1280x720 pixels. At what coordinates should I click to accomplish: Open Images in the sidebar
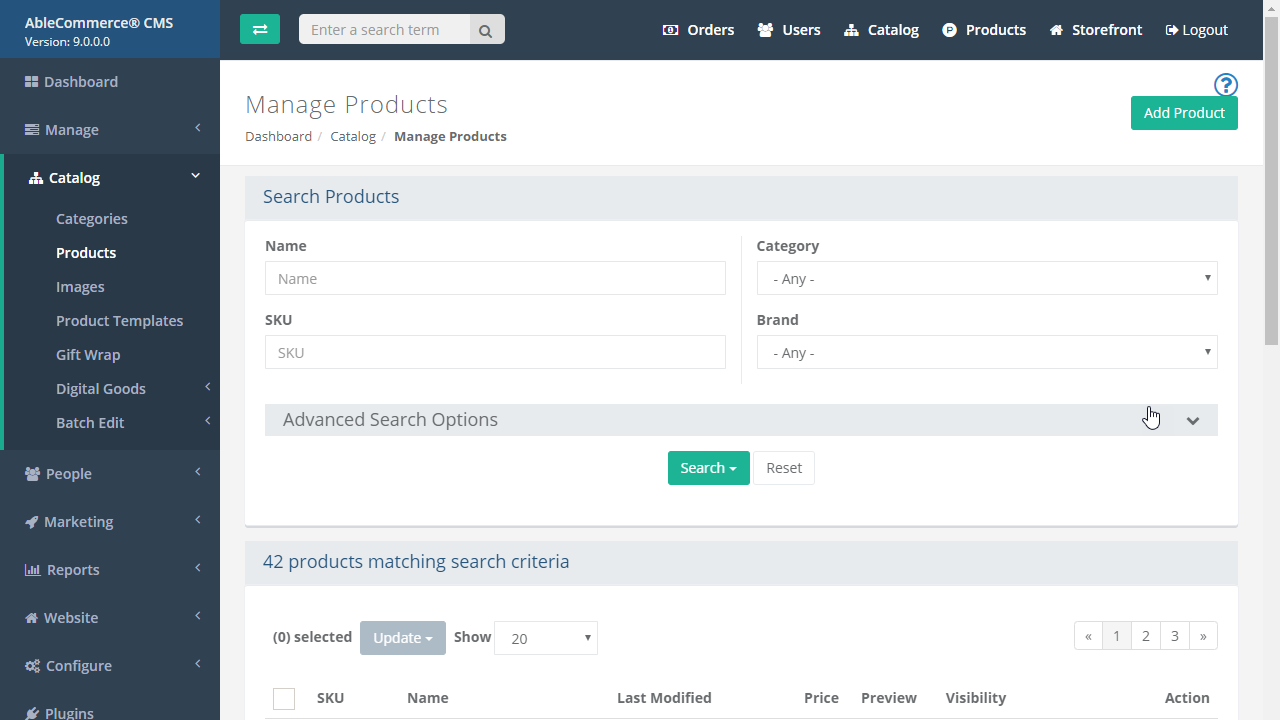point(80,287)
